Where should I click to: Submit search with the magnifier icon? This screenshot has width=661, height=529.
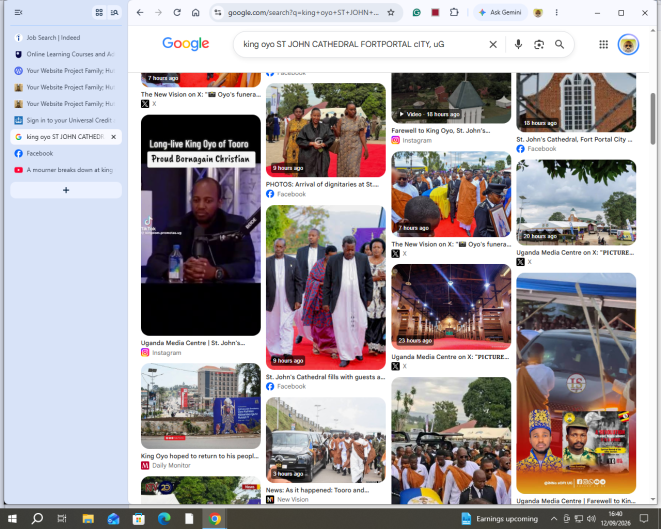559,44
